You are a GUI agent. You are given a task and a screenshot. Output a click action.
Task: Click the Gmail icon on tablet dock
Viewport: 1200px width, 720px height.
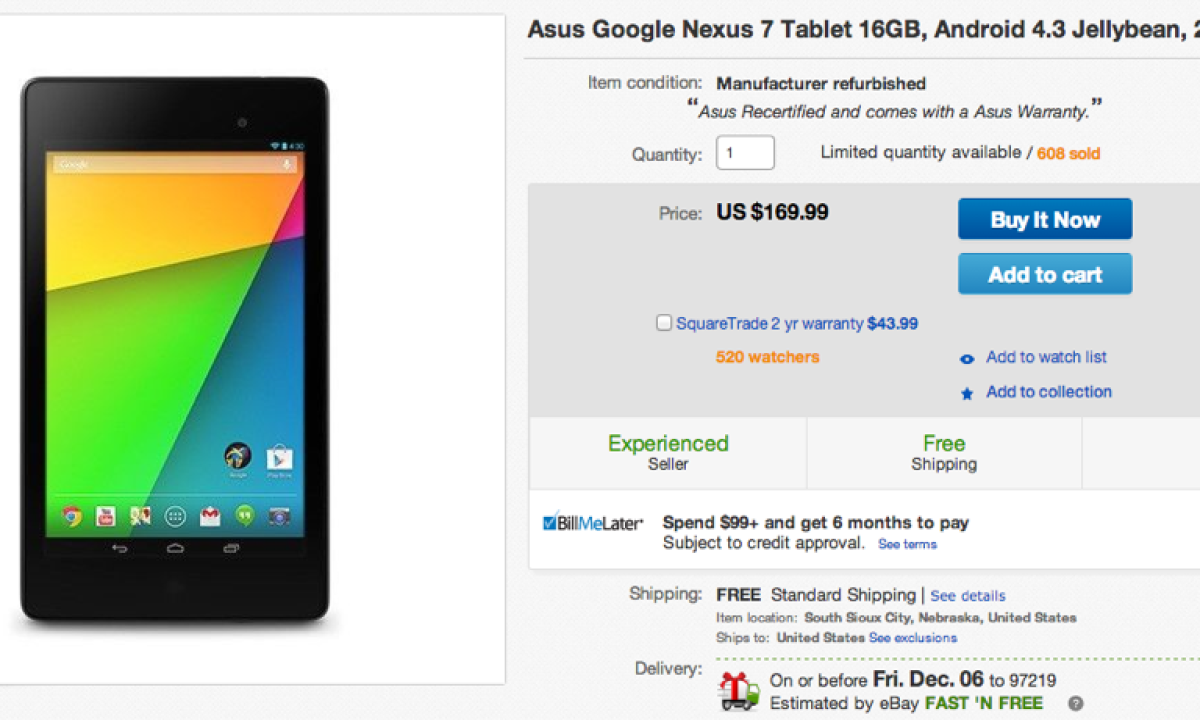point(209,516)
